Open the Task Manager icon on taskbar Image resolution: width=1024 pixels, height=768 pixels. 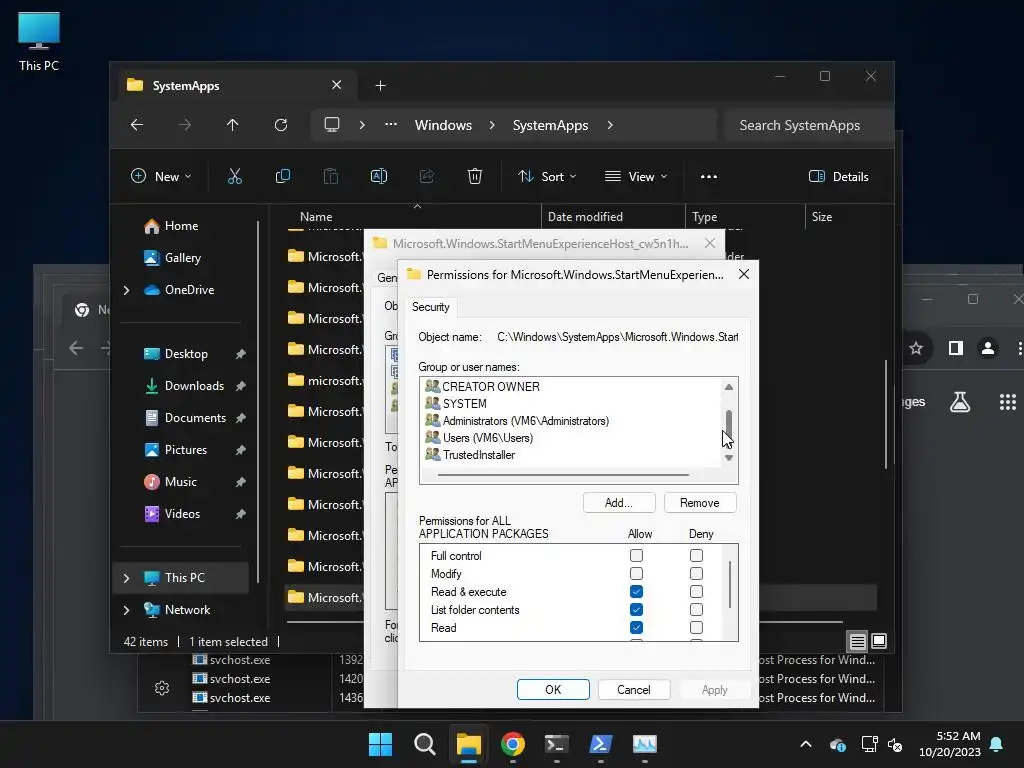point(645,744)
